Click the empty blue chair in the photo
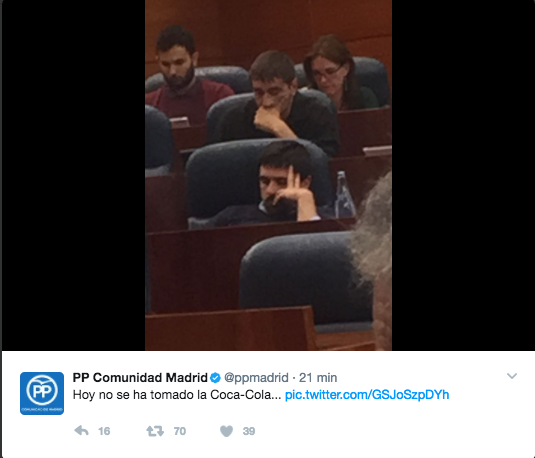 (305, 278)
